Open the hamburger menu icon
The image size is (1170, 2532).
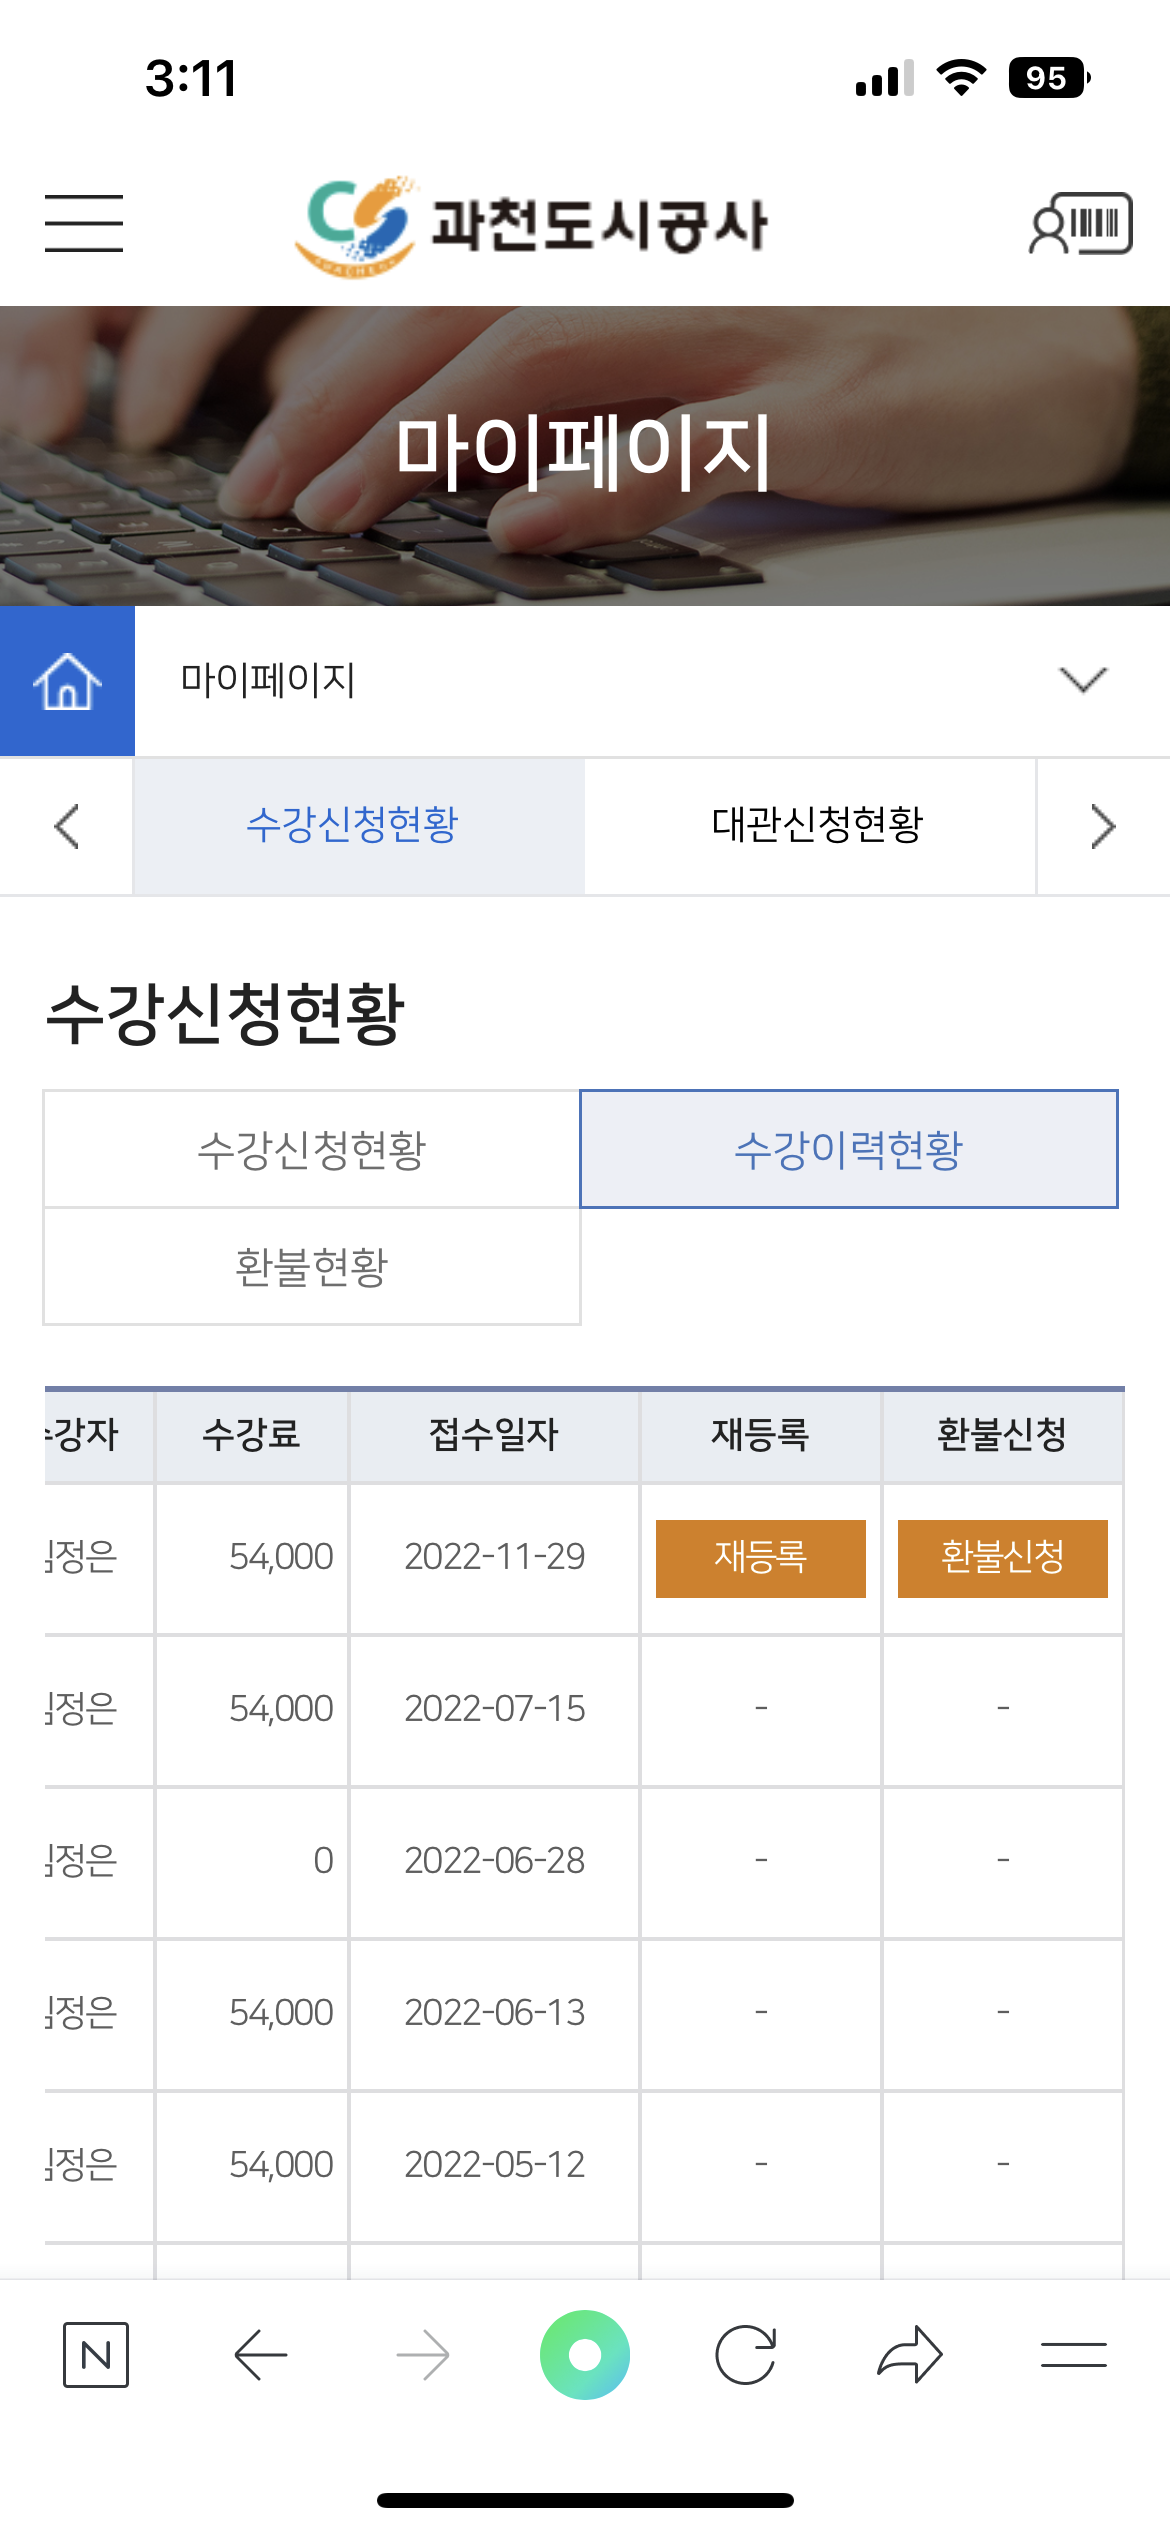[84, 223]
